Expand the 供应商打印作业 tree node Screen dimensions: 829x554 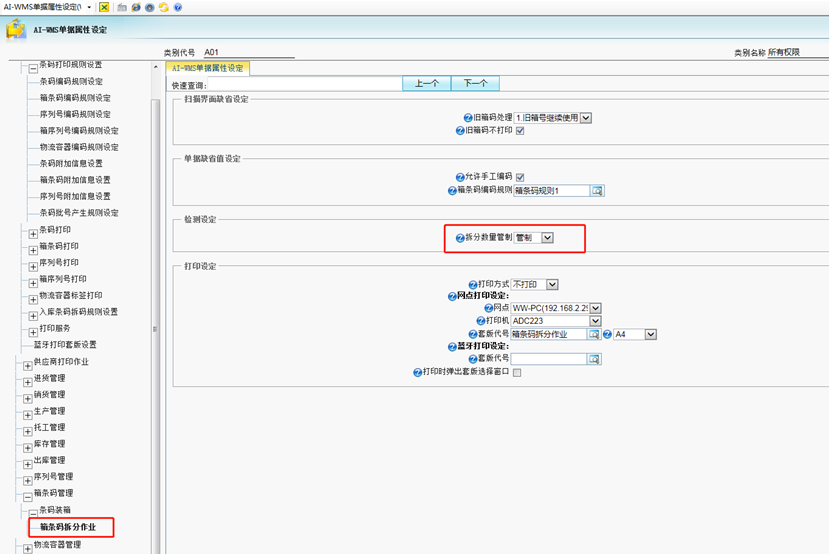tap(28, 362)
